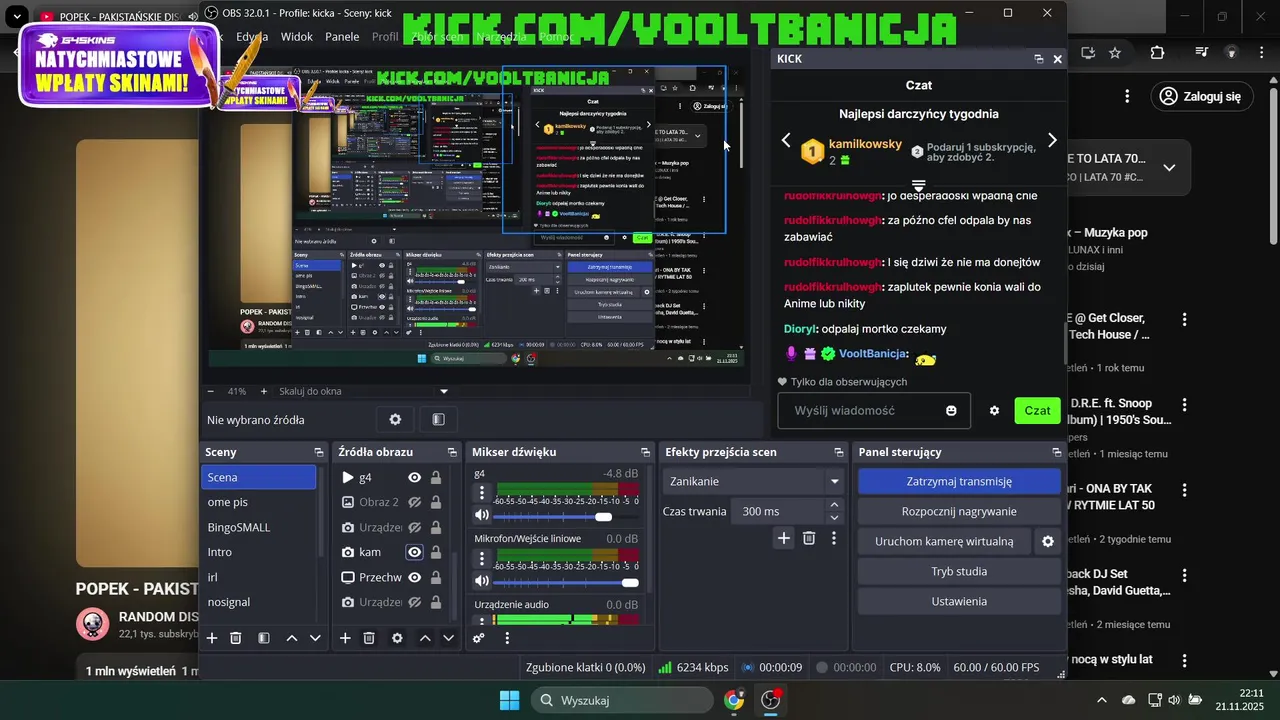Screen dimensions: 1280x720
Task: Hide the g4 source
Action: 414,477
